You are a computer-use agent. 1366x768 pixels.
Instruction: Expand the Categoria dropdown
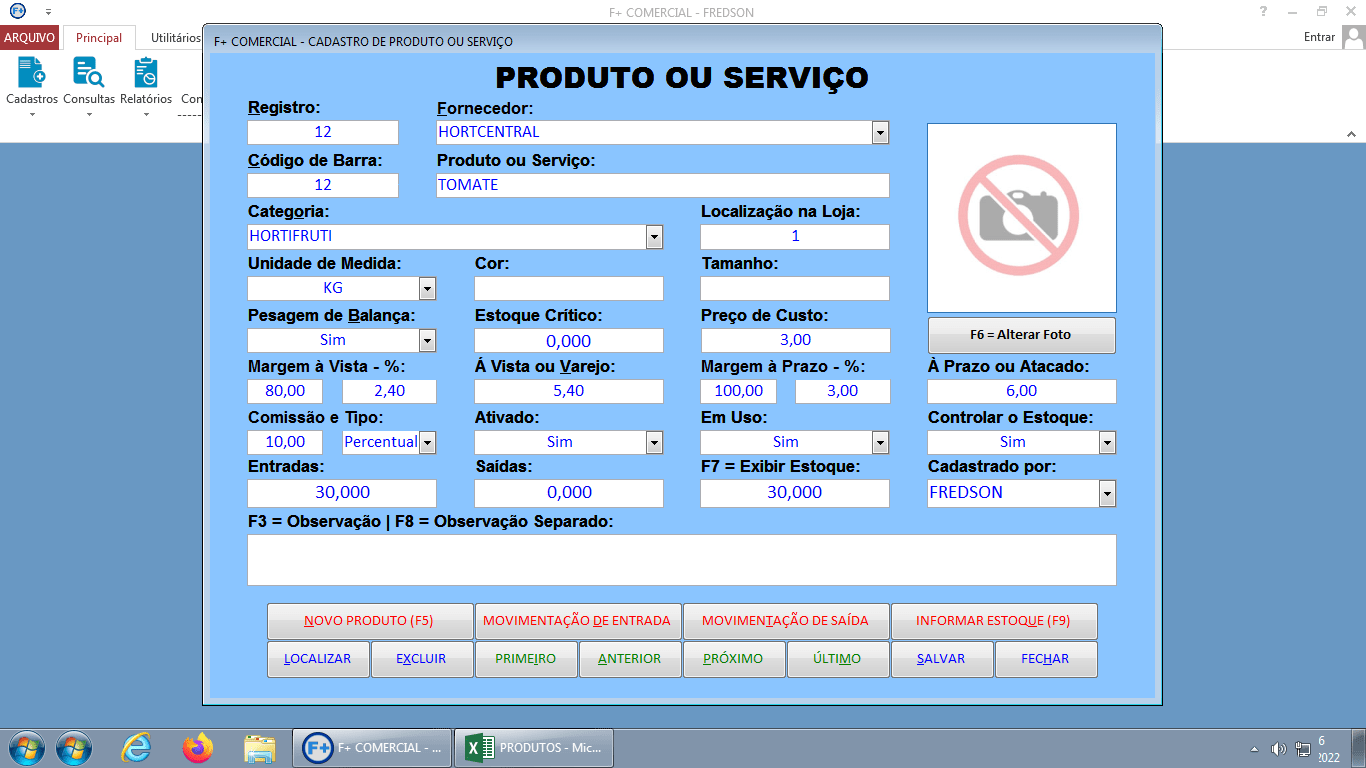point(654,236)
